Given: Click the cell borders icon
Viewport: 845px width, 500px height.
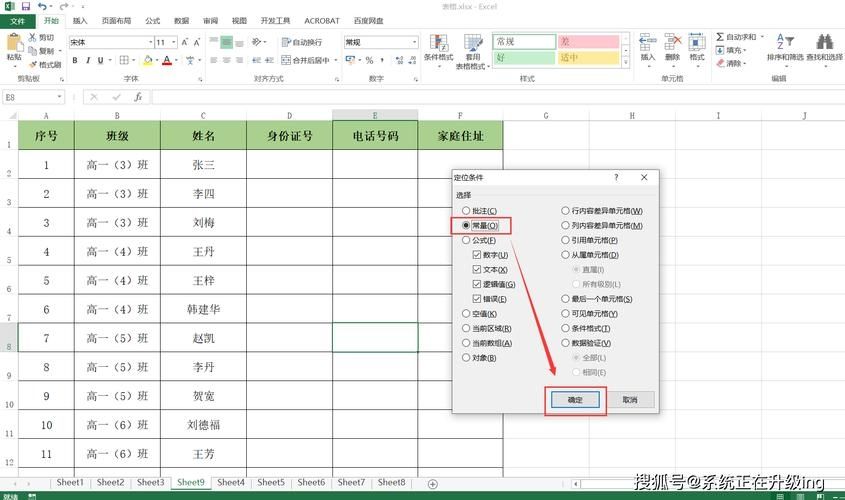Looking at the screenshot, I should [x=124, y=60].
